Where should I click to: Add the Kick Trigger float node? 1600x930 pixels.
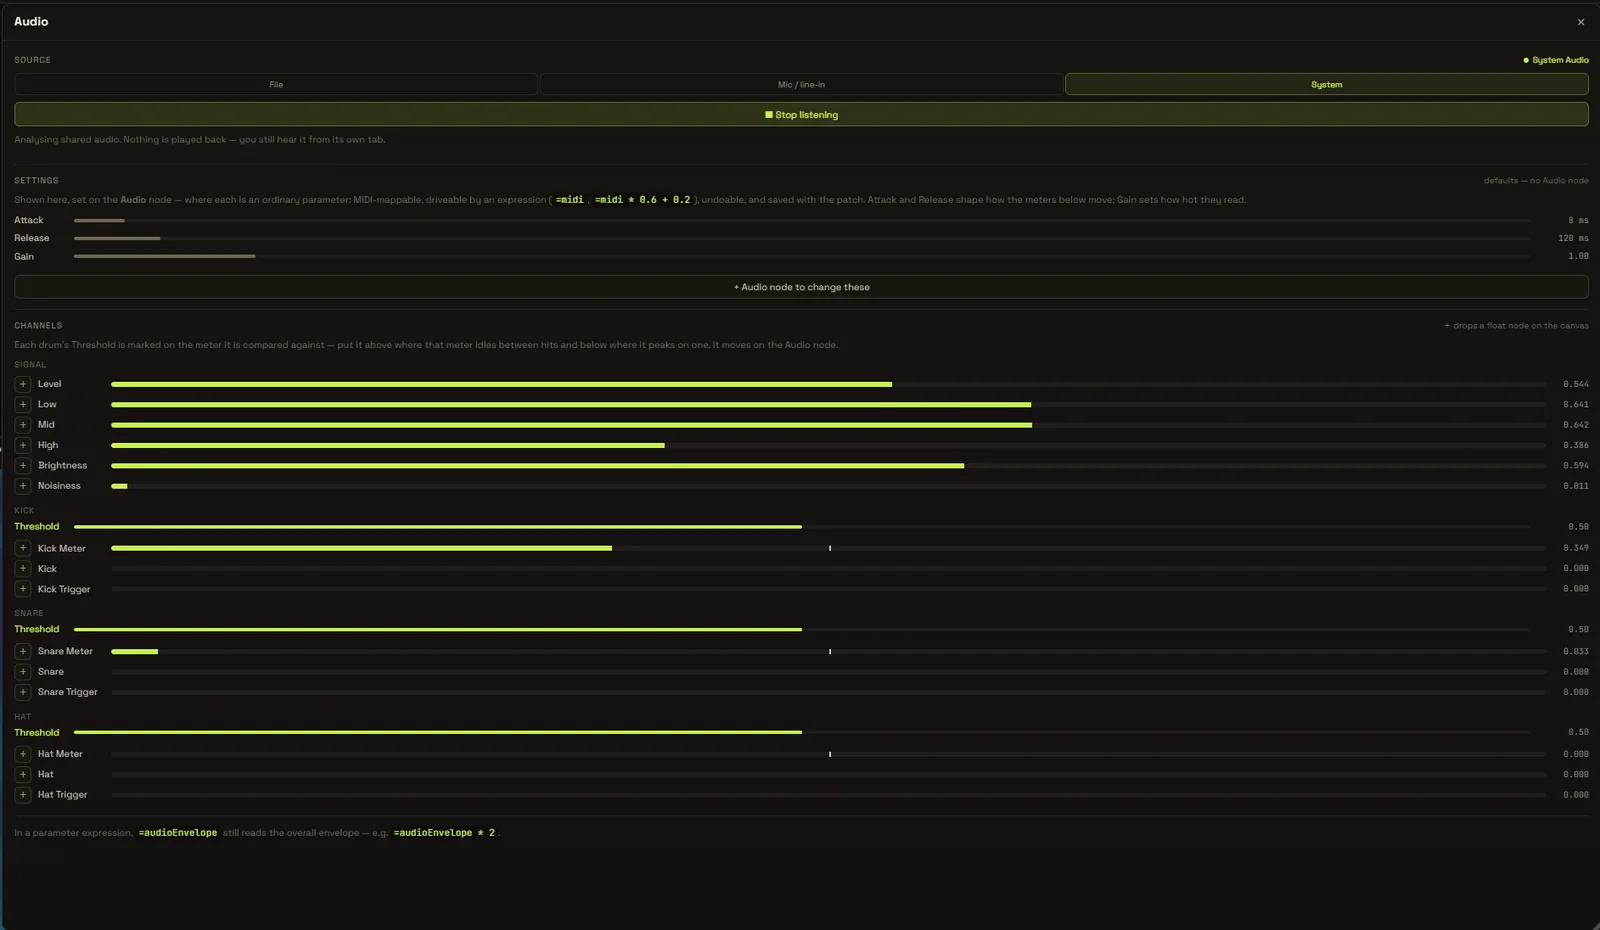click(23, 589)
